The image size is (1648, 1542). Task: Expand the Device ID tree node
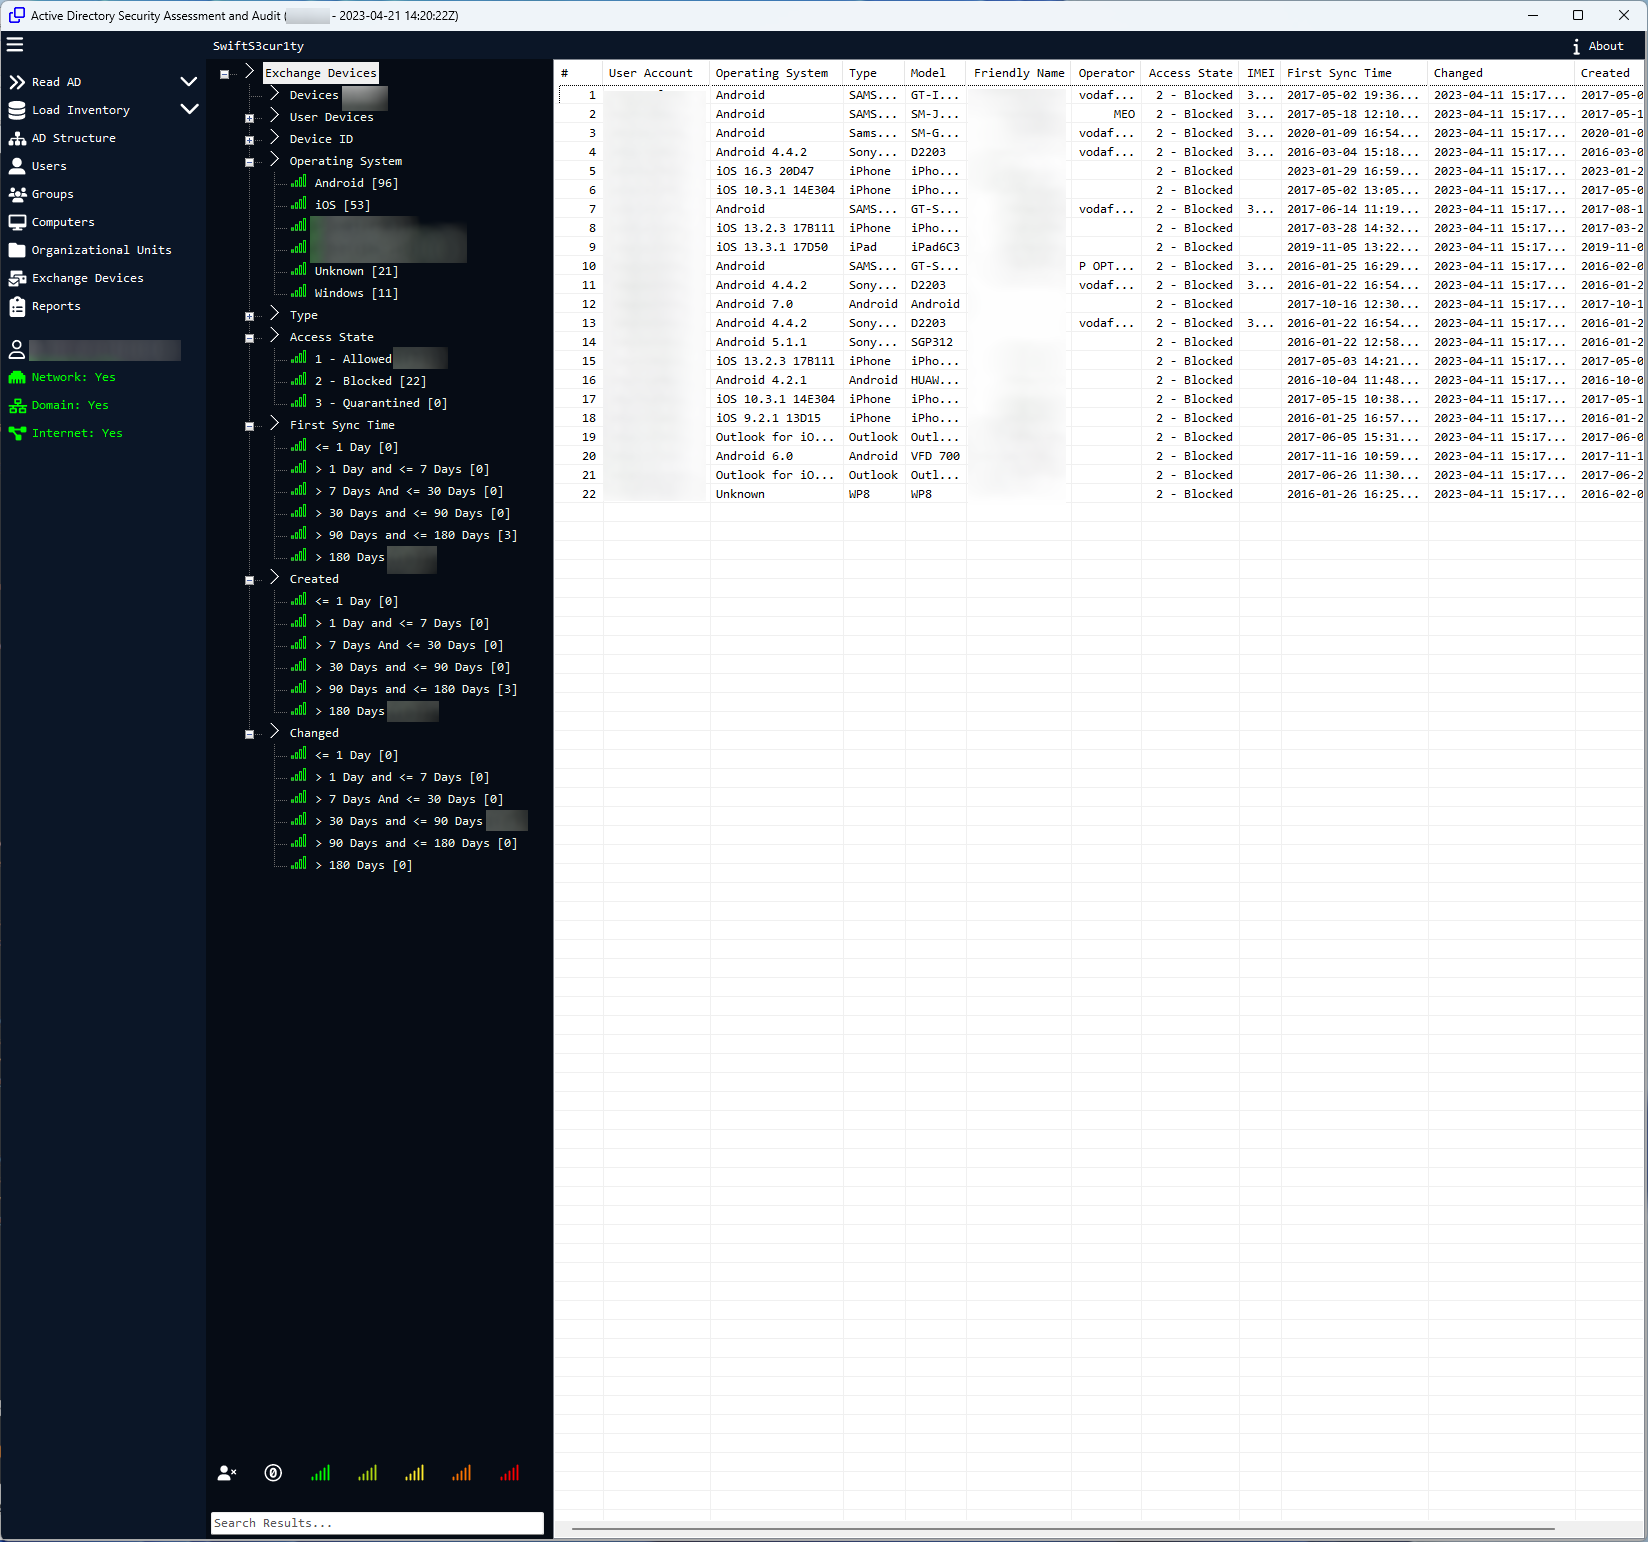click(249, 140)
